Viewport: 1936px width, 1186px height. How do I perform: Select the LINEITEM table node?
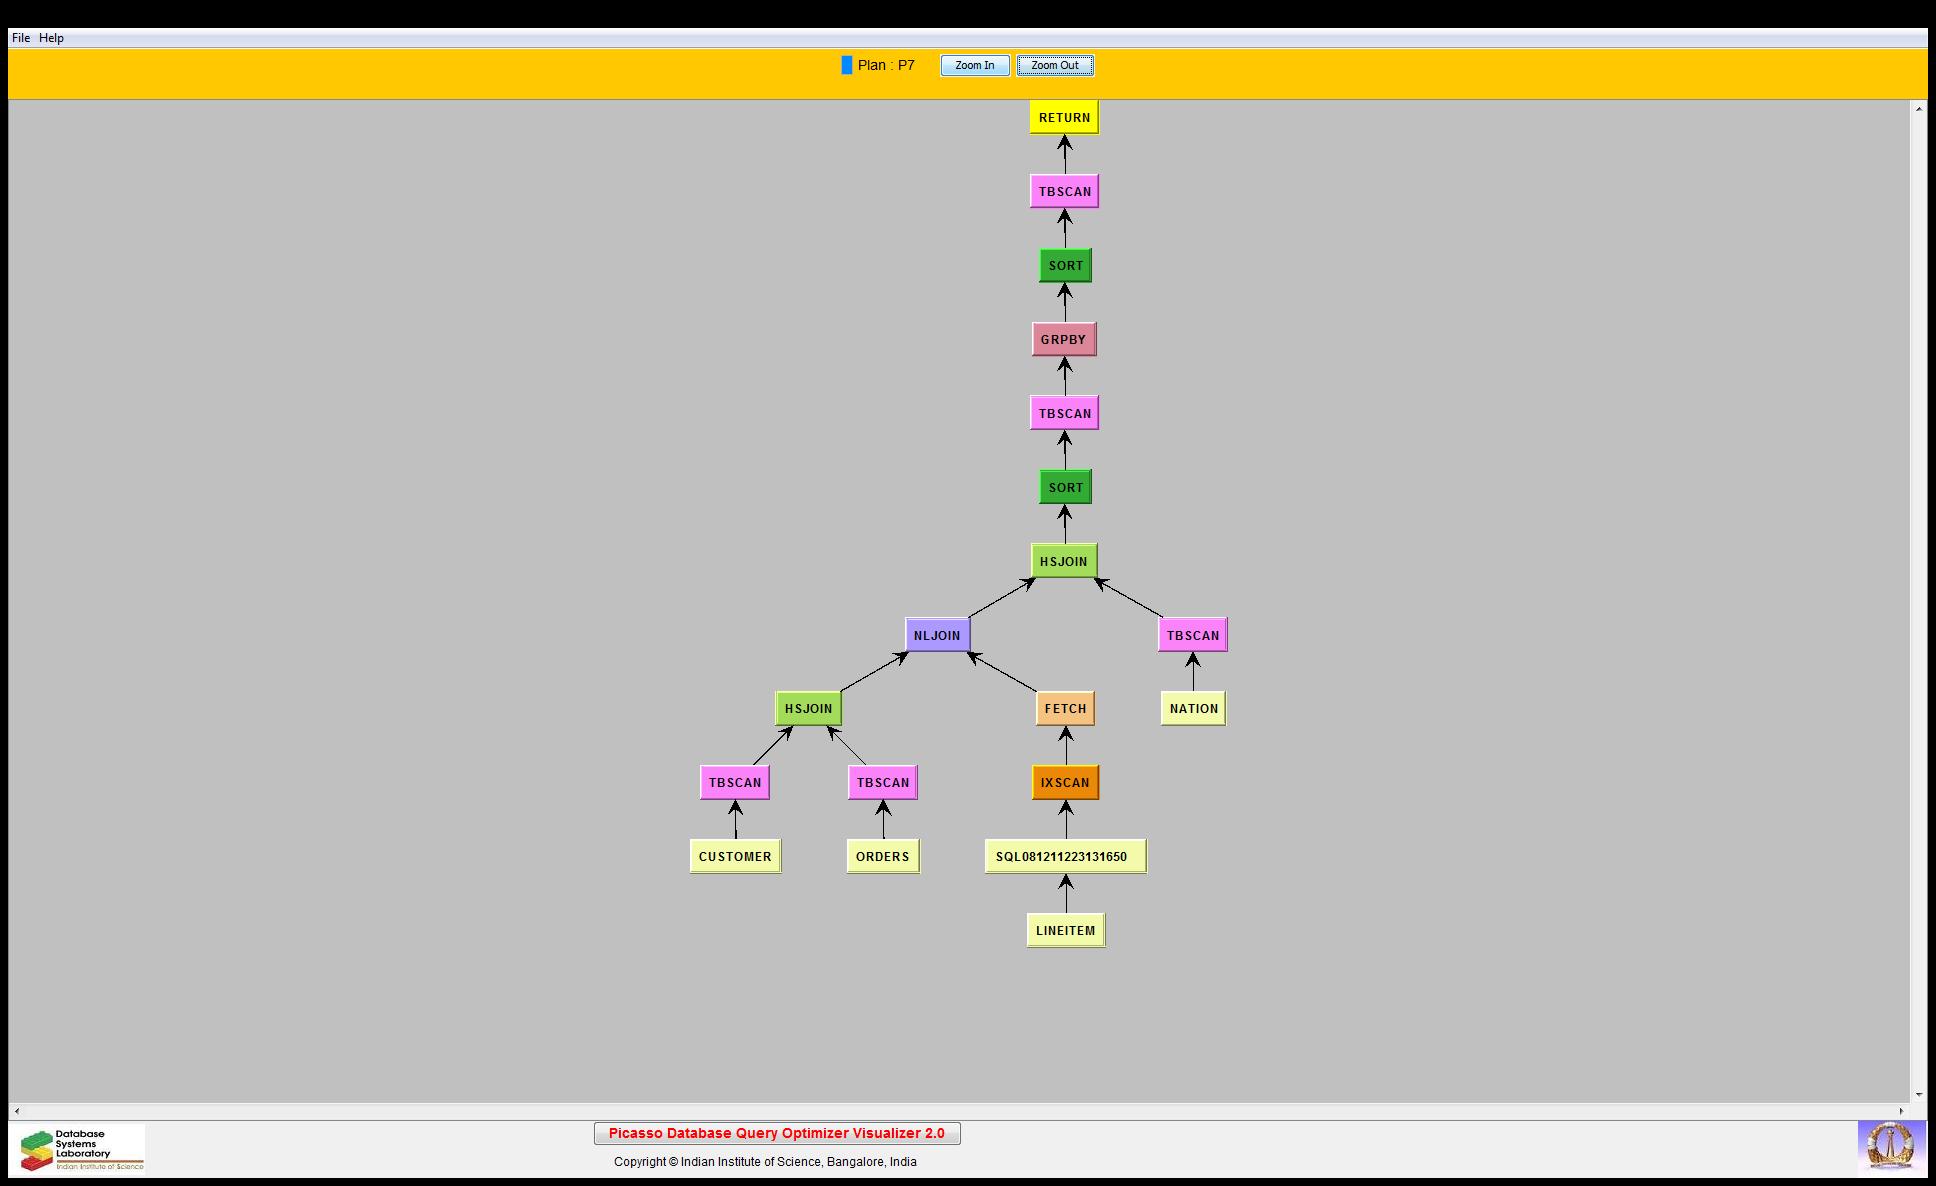tap(1065, 930)
